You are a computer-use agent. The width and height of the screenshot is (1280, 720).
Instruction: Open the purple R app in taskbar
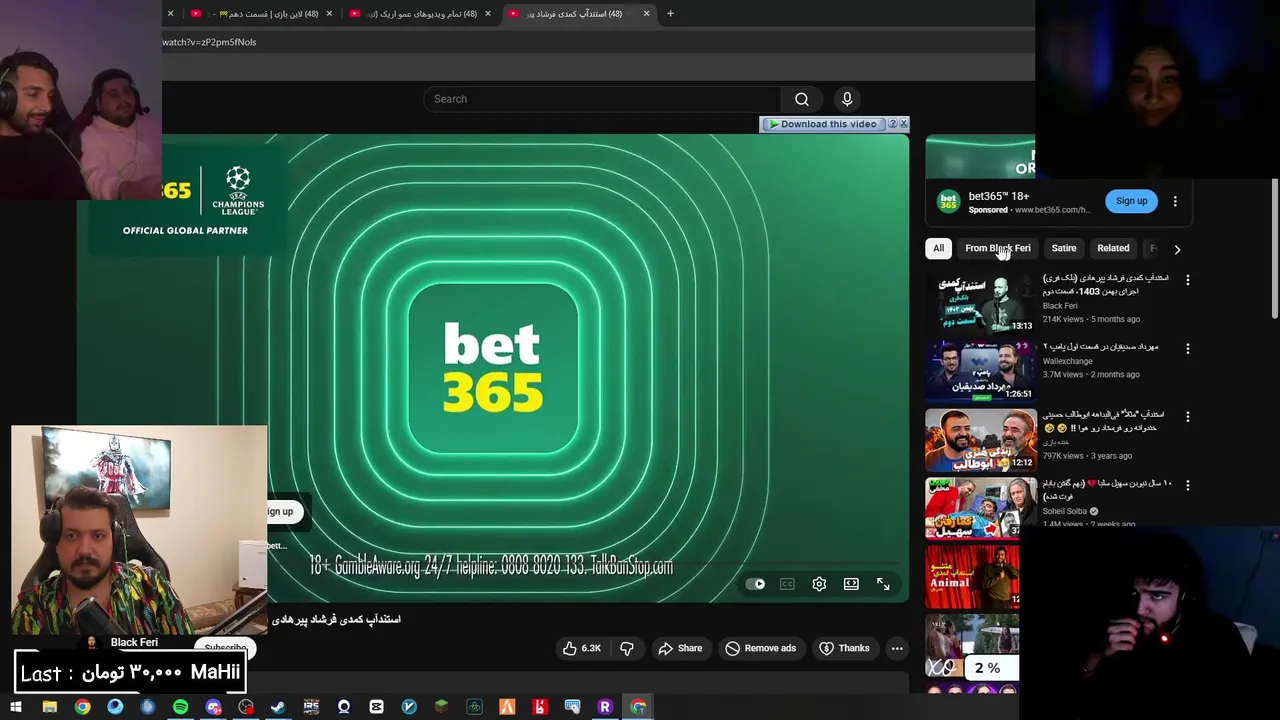(604, 707)
